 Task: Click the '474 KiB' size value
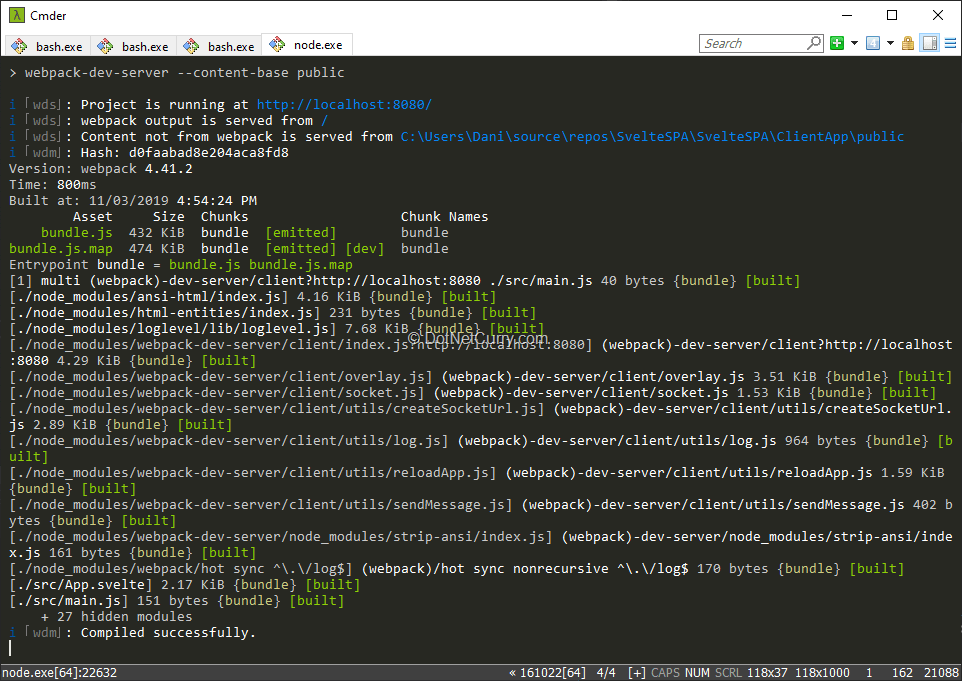[156, 248]
